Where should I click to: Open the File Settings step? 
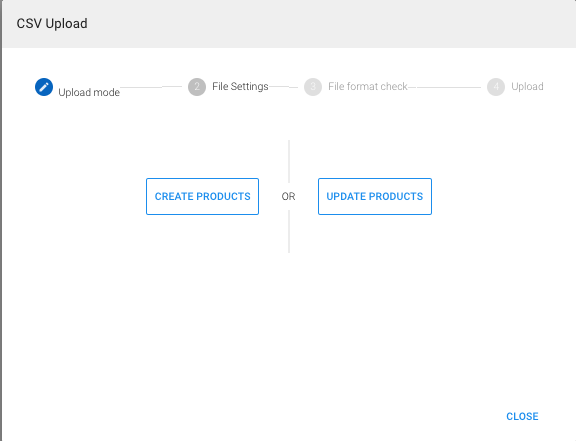point(240,86)
